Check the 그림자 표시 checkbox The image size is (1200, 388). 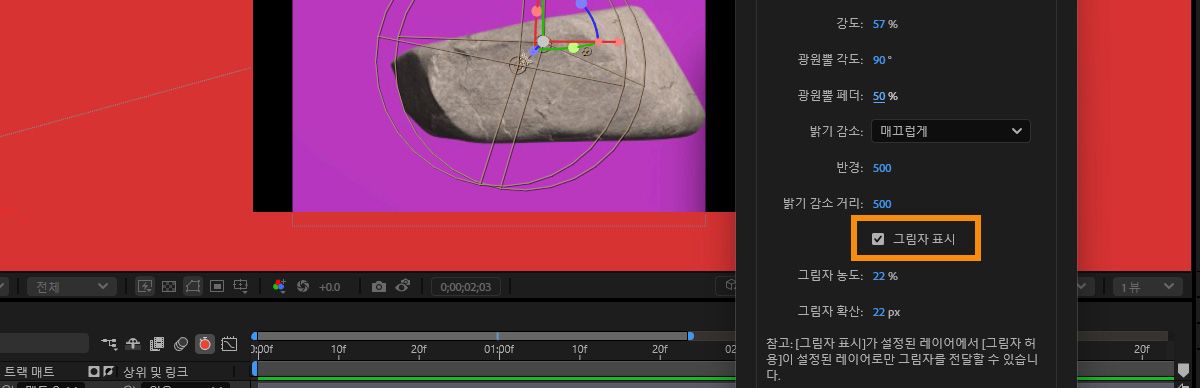pos(878,239)
